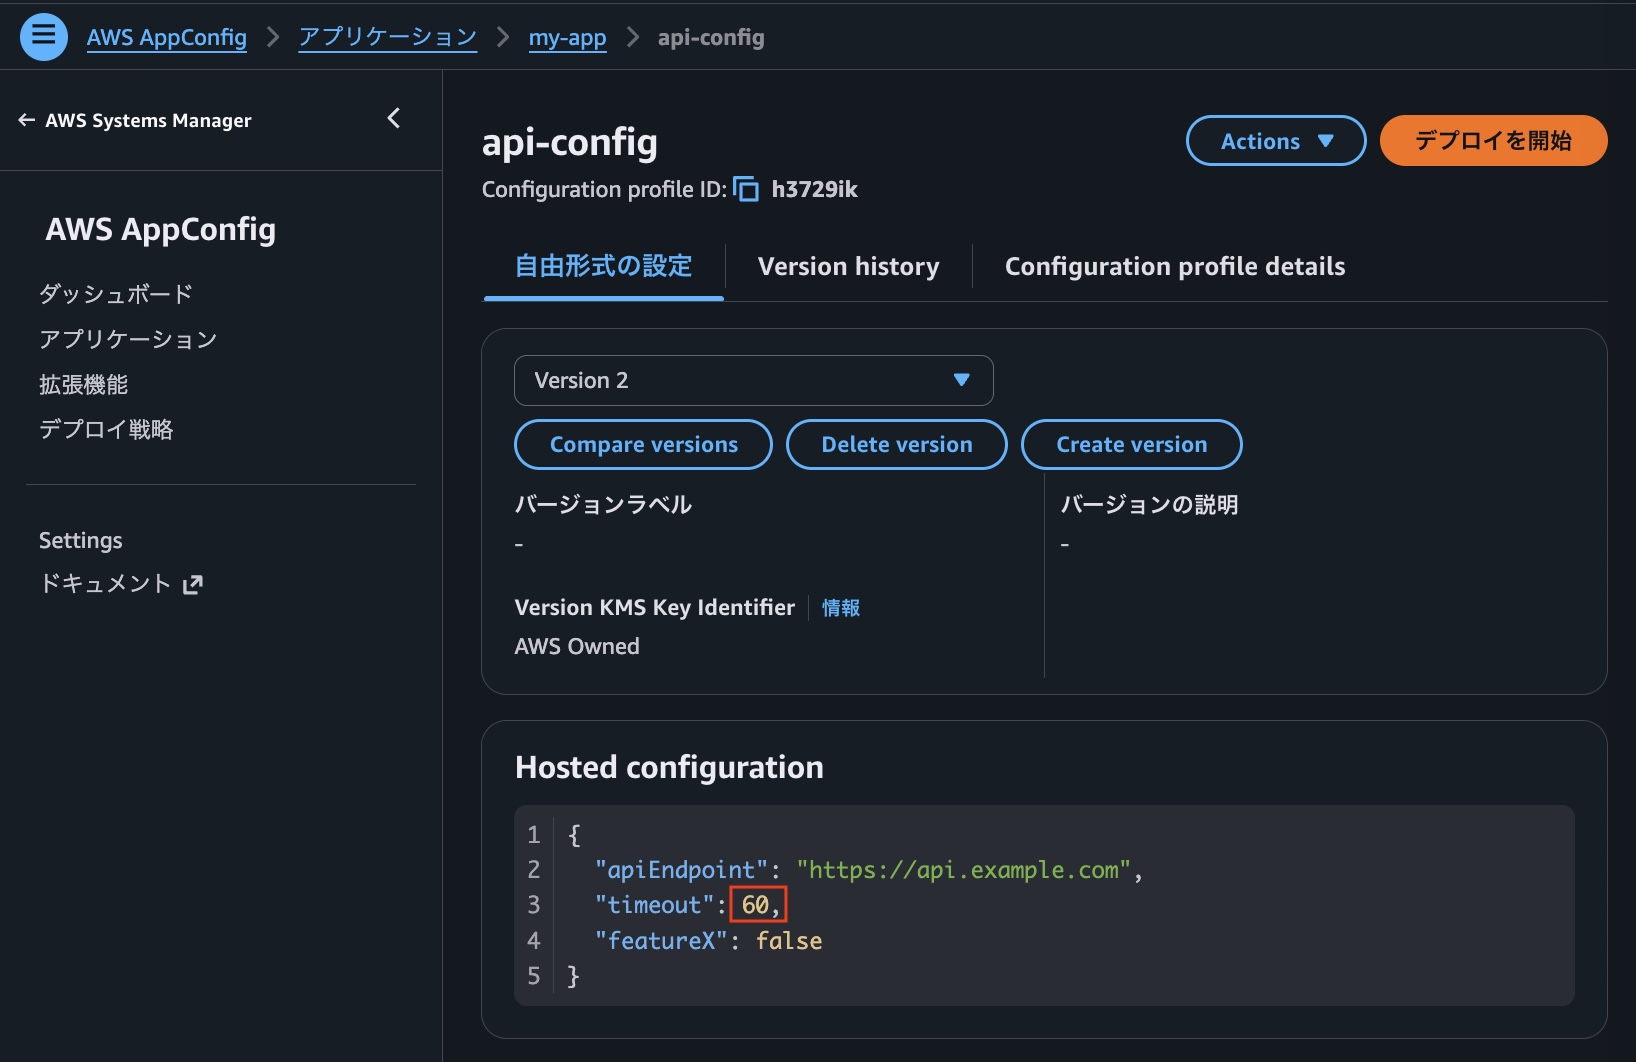1636x1062 pixels.
Task: Click the Create version button
Action: (x=1131, y=445)
